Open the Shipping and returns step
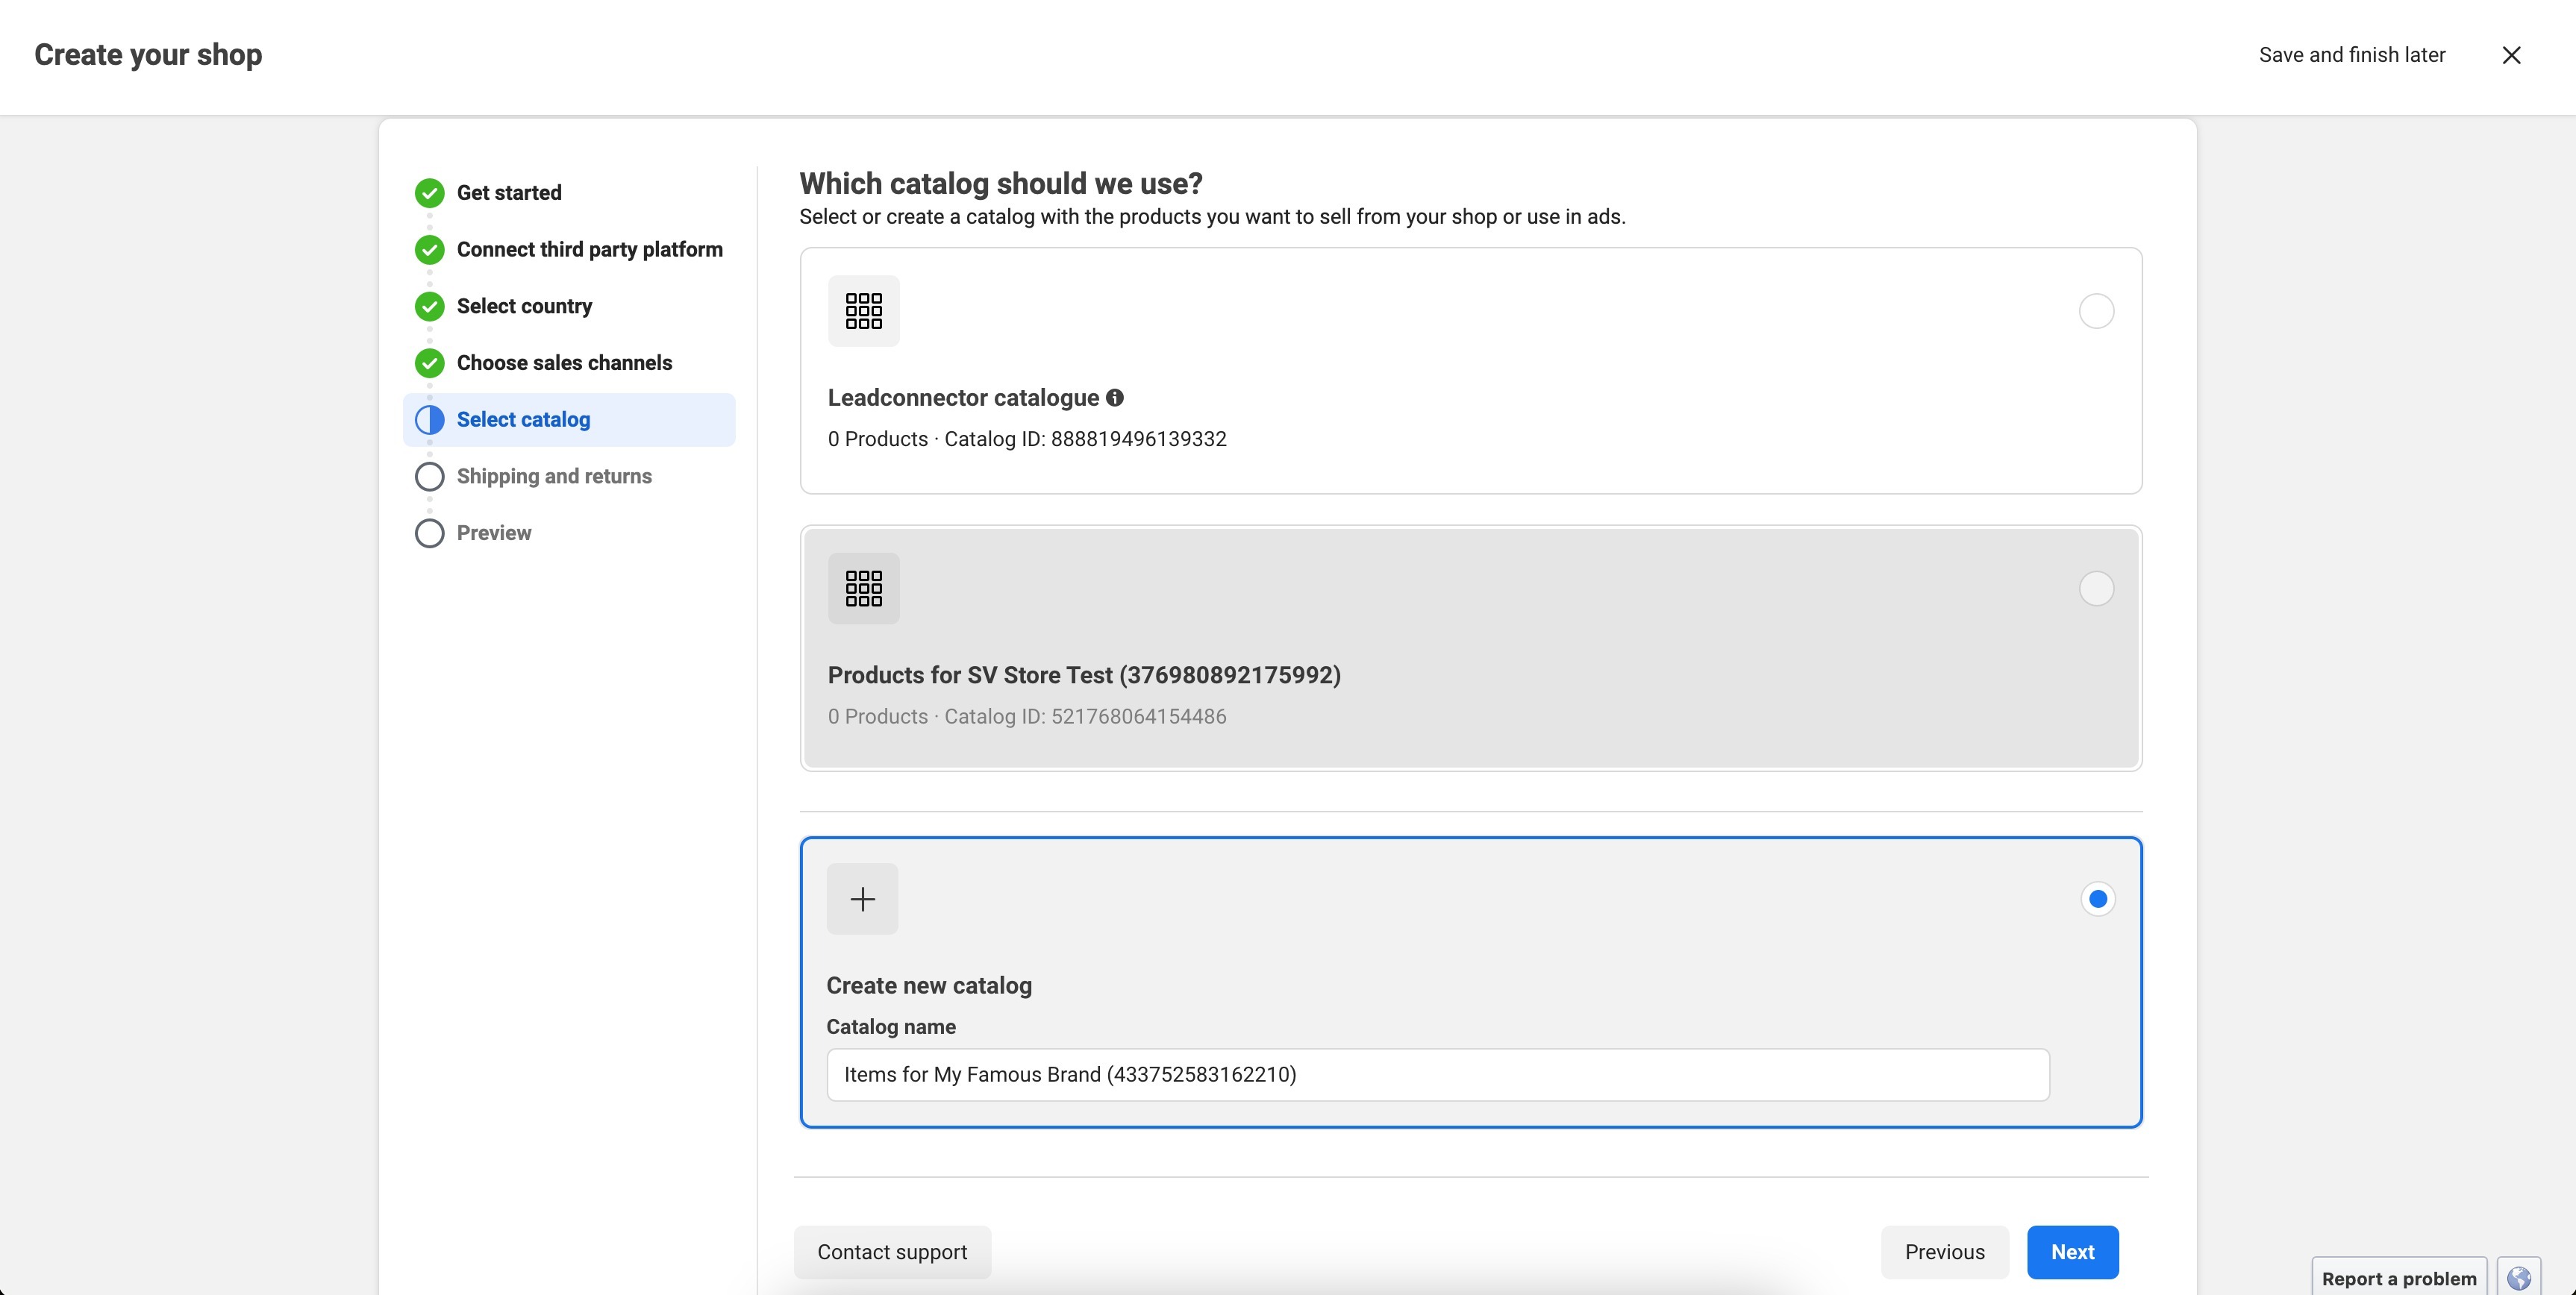Image resolution: width=2576 pixels, height=1295 pixels. (554, 476)
